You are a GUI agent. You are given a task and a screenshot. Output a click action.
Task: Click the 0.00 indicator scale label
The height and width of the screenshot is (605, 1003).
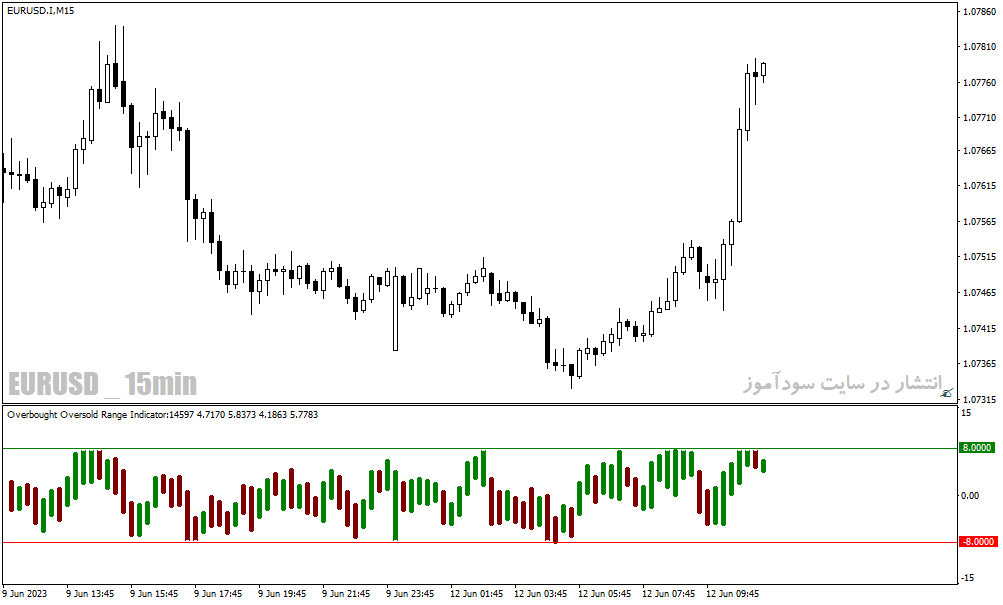click(970, 495)
